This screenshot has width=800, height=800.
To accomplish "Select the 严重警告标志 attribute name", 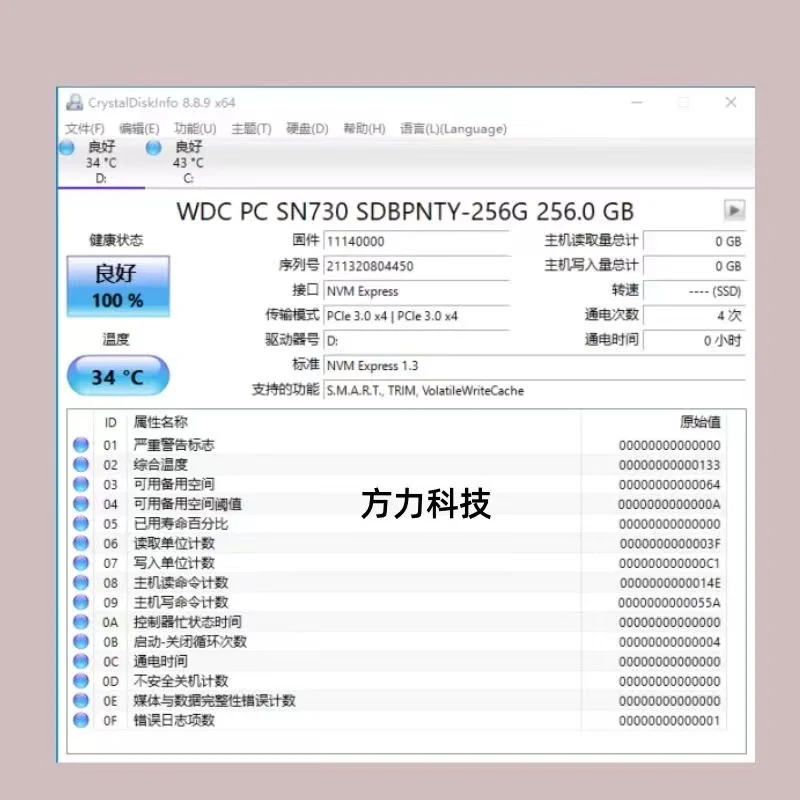I will (x=173, y=445).
